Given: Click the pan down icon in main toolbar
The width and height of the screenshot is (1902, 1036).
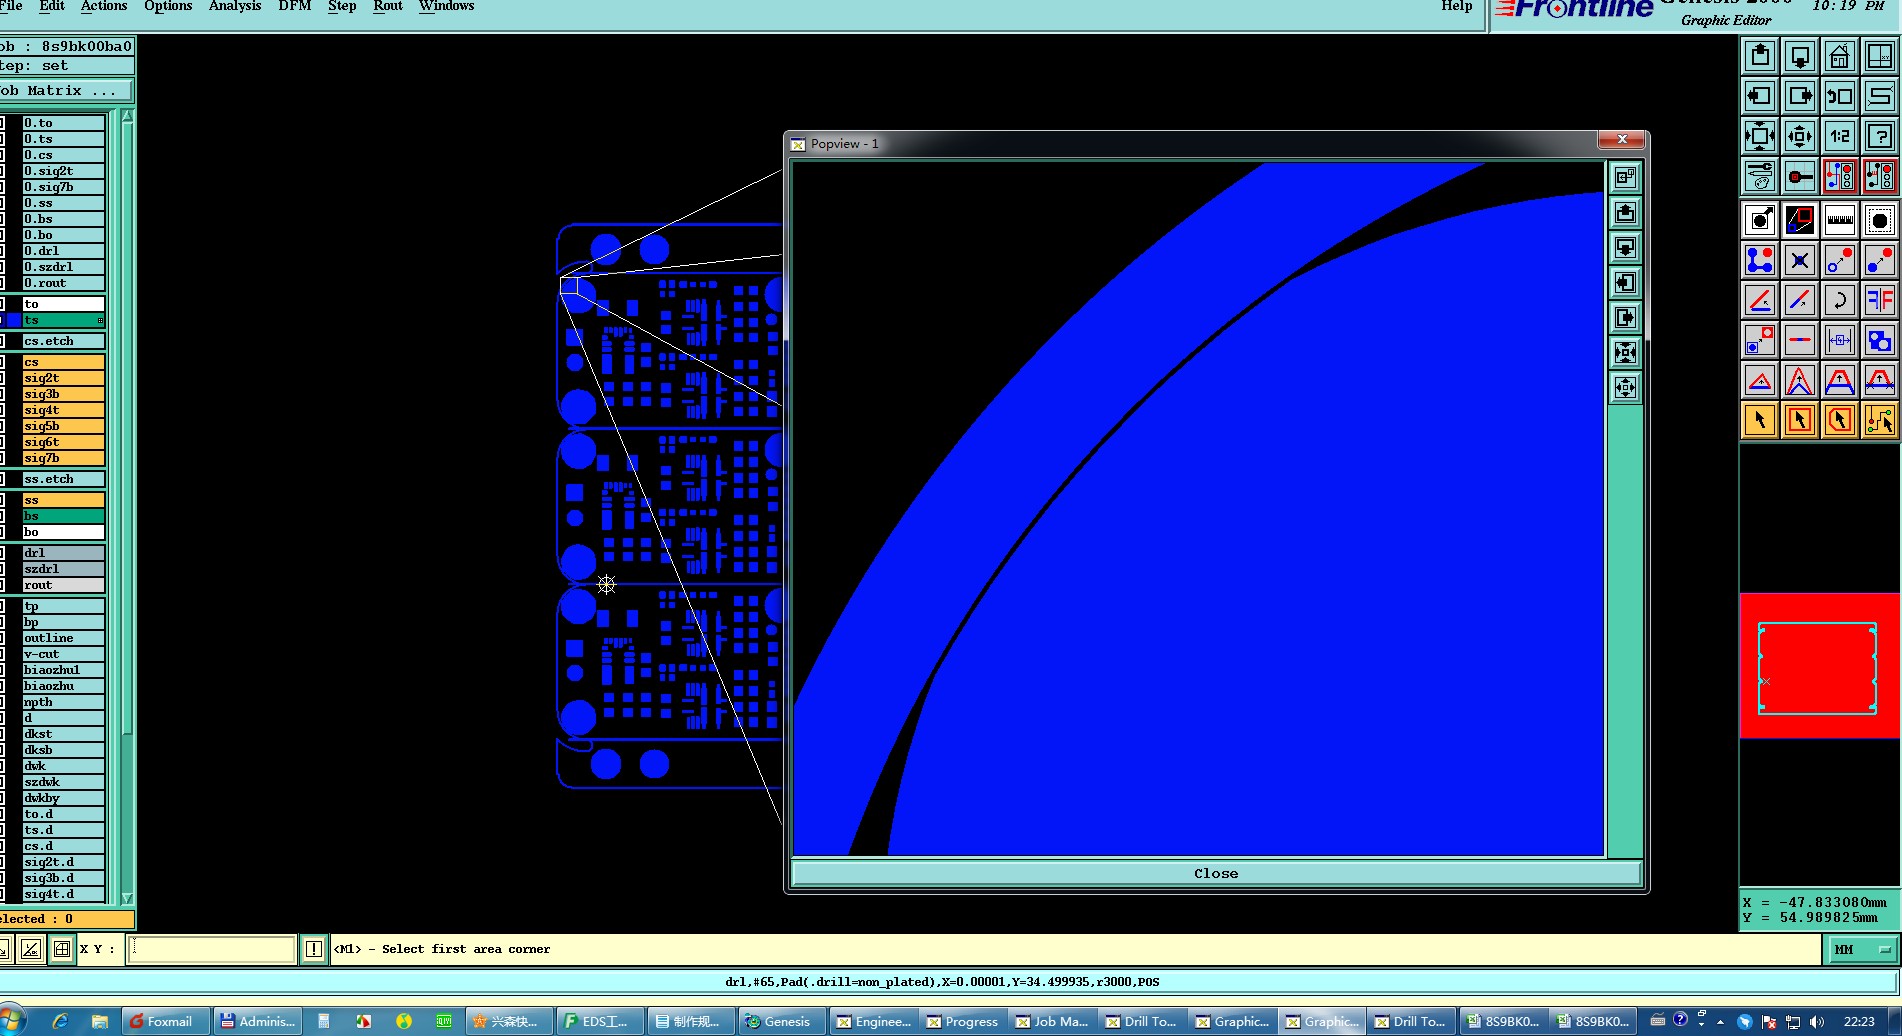Looking at the screenshot, I should click(x=1800, y=56).
